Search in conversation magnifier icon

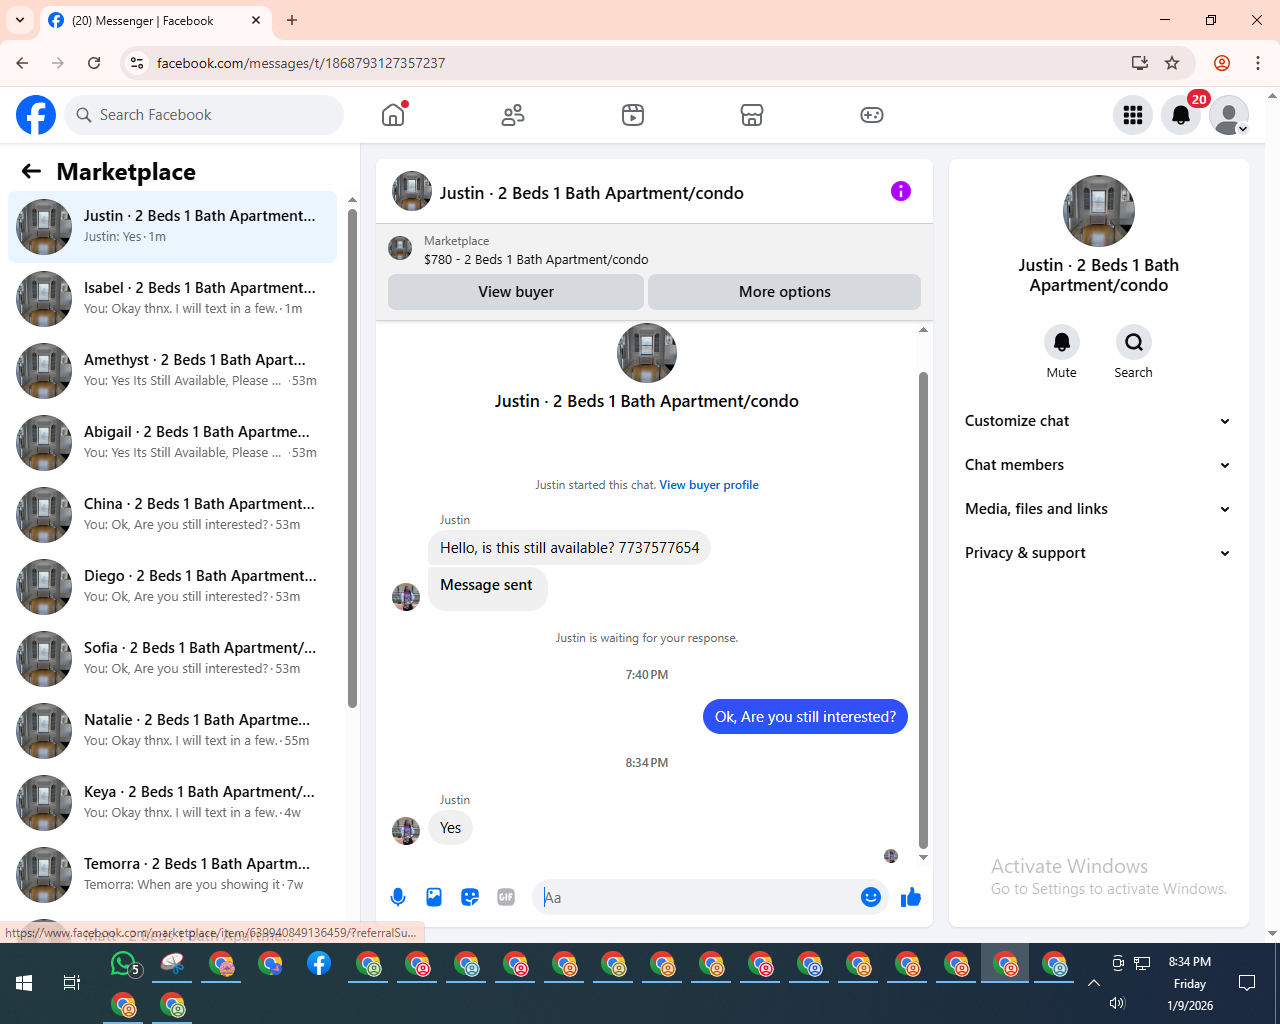[1134, 342]
